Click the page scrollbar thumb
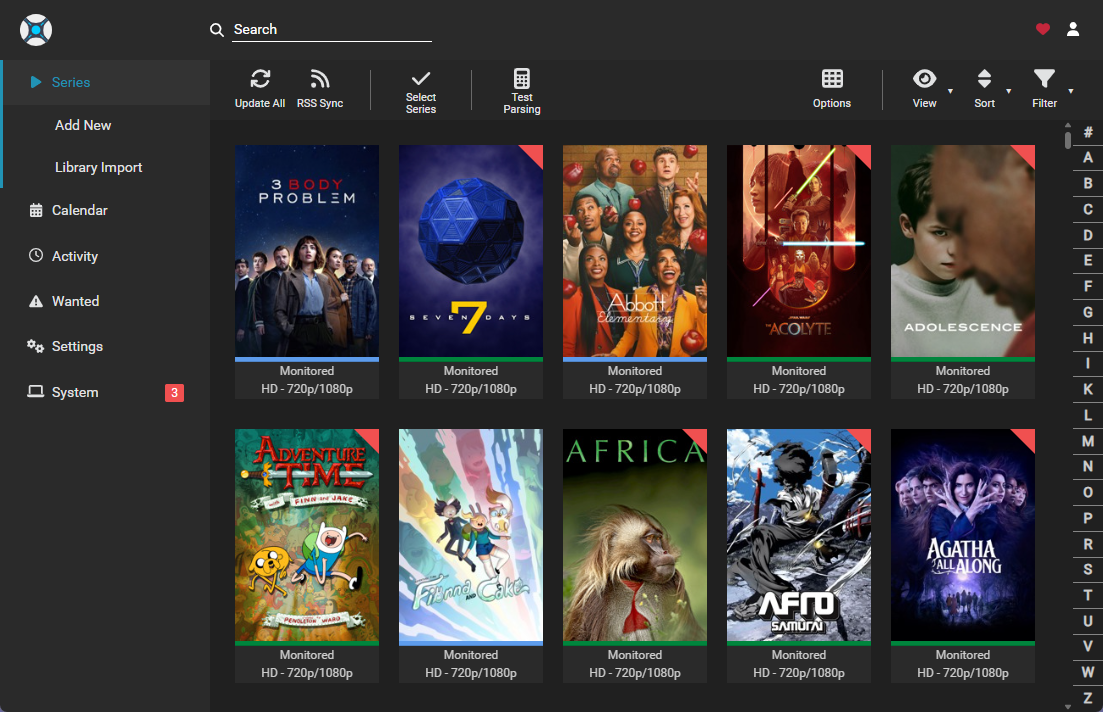Screen dimensions: 1103x712 (1068, 139)
